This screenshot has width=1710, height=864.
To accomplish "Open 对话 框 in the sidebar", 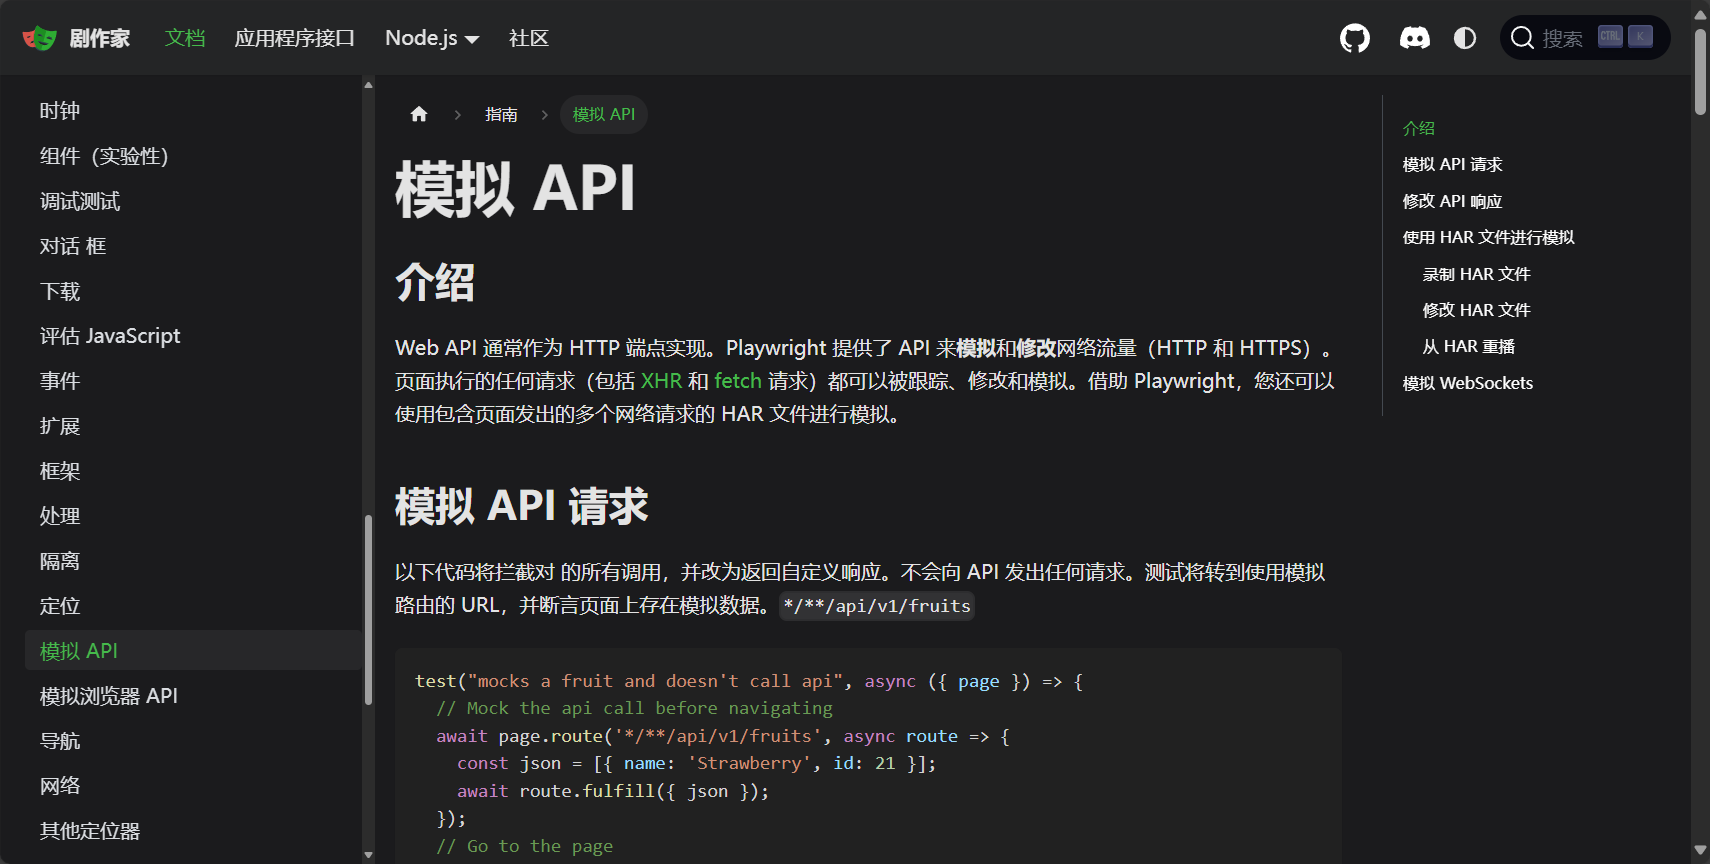I will point(194,246).
